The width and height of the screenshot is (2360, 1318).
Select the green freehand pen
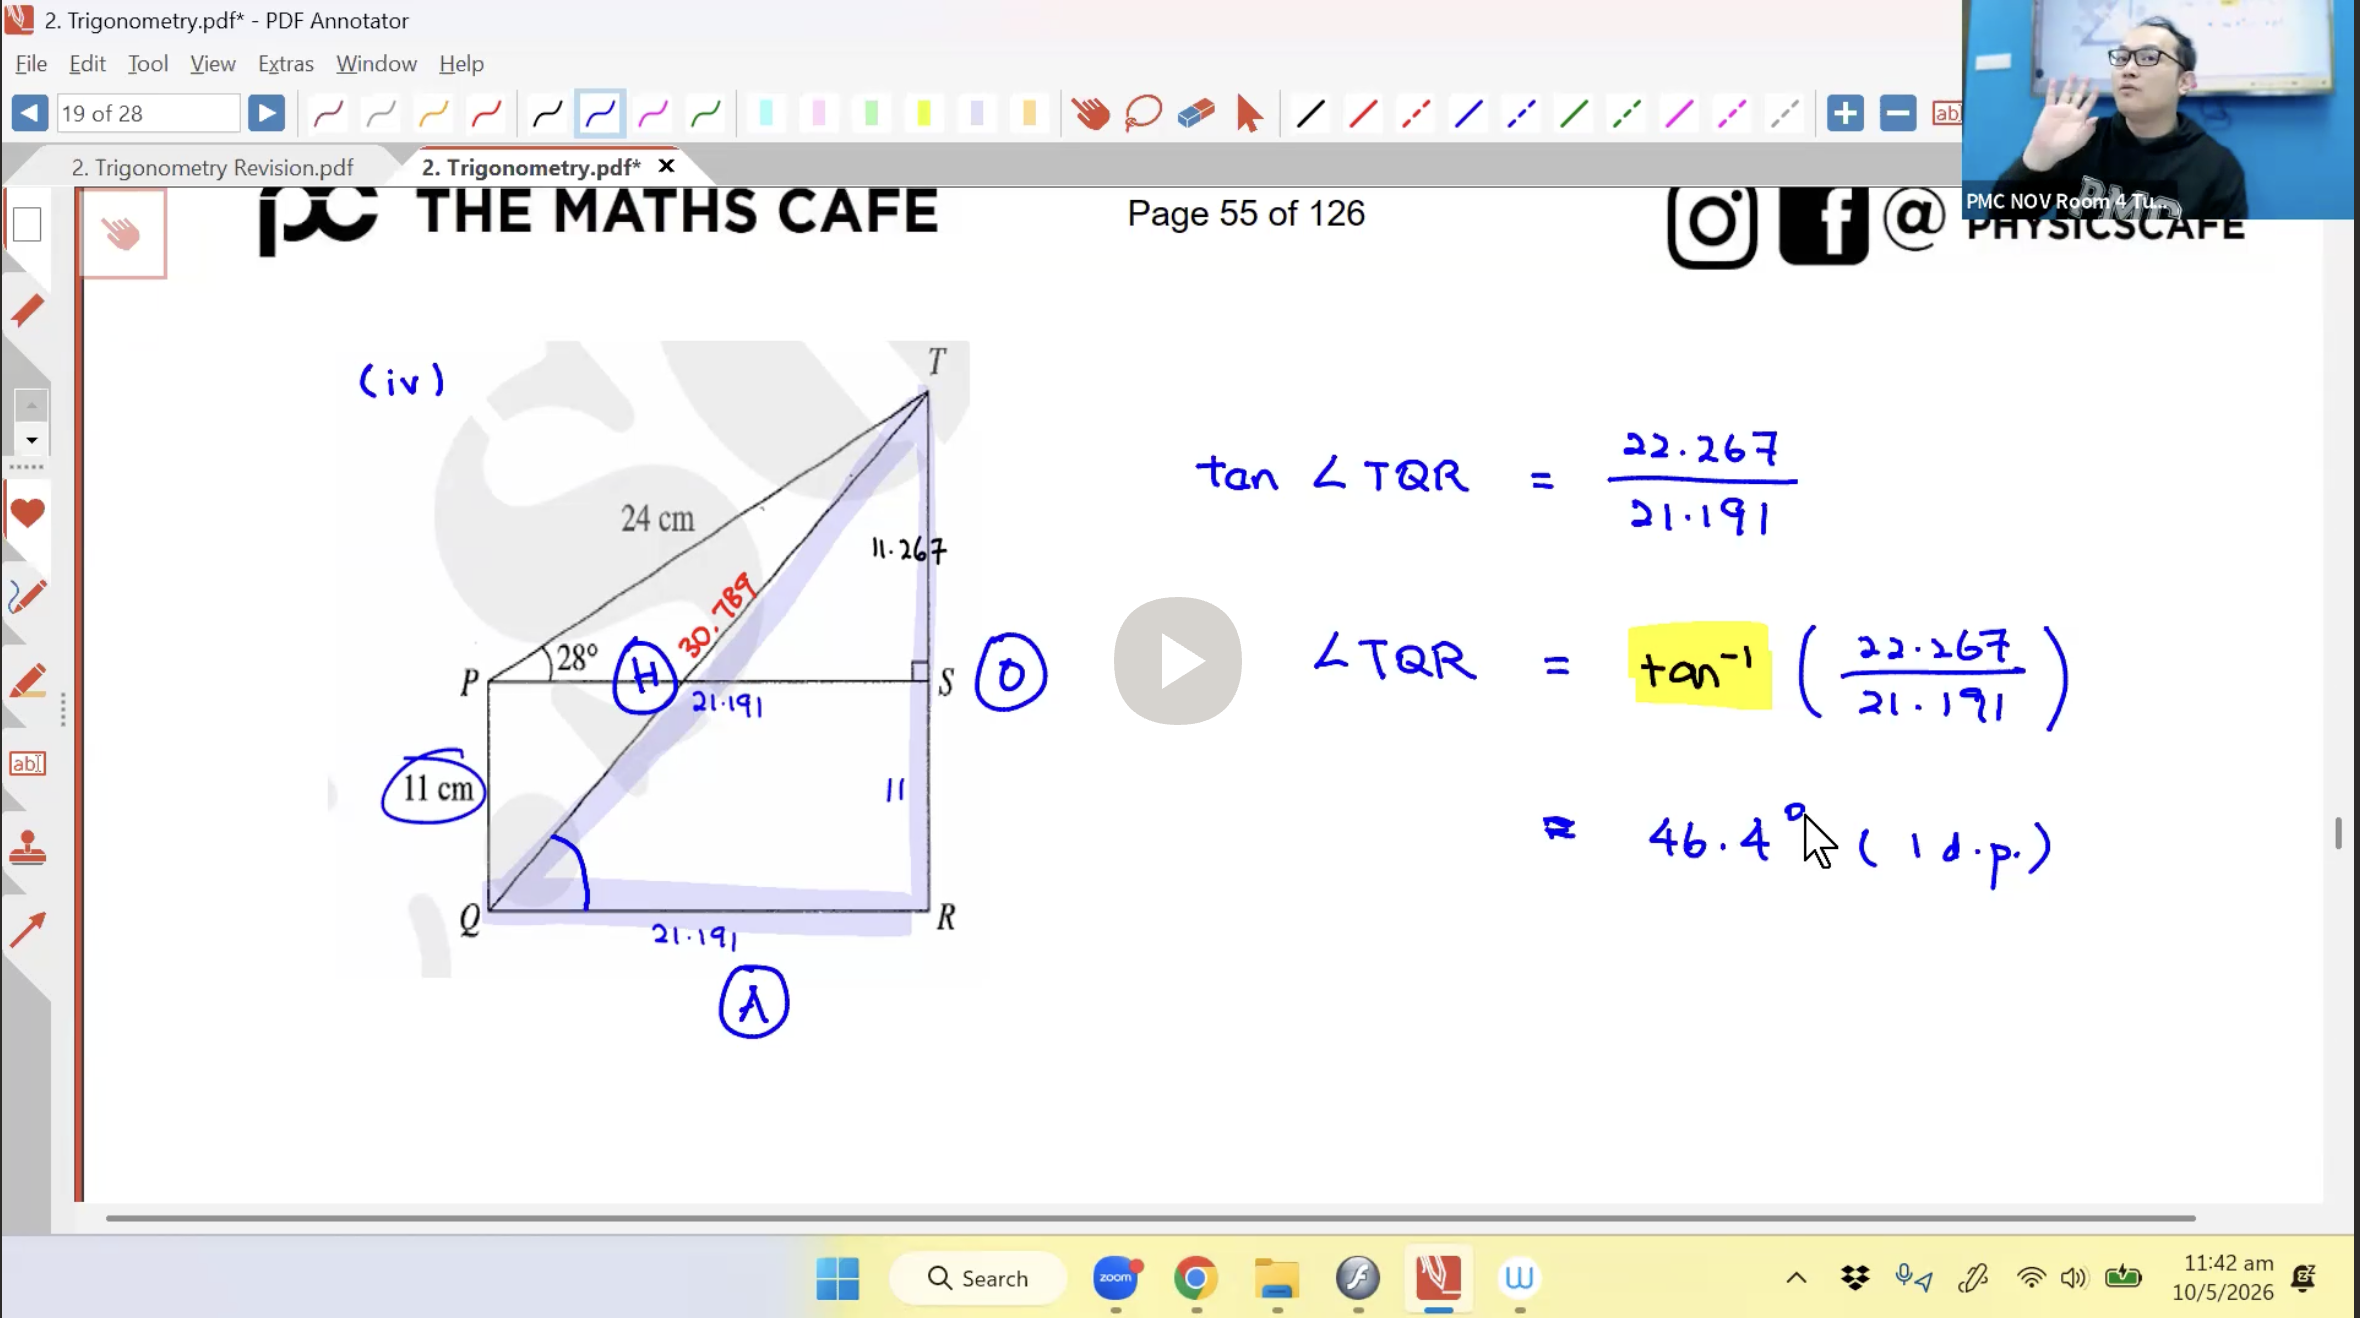pyautogui.click(x=706, y=114)
